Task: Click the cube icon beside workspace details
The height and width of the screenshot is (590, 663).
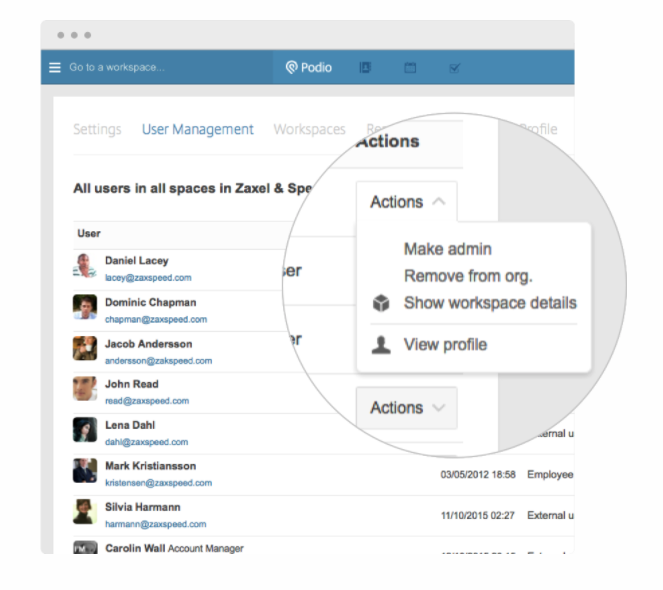Action: 381,303
